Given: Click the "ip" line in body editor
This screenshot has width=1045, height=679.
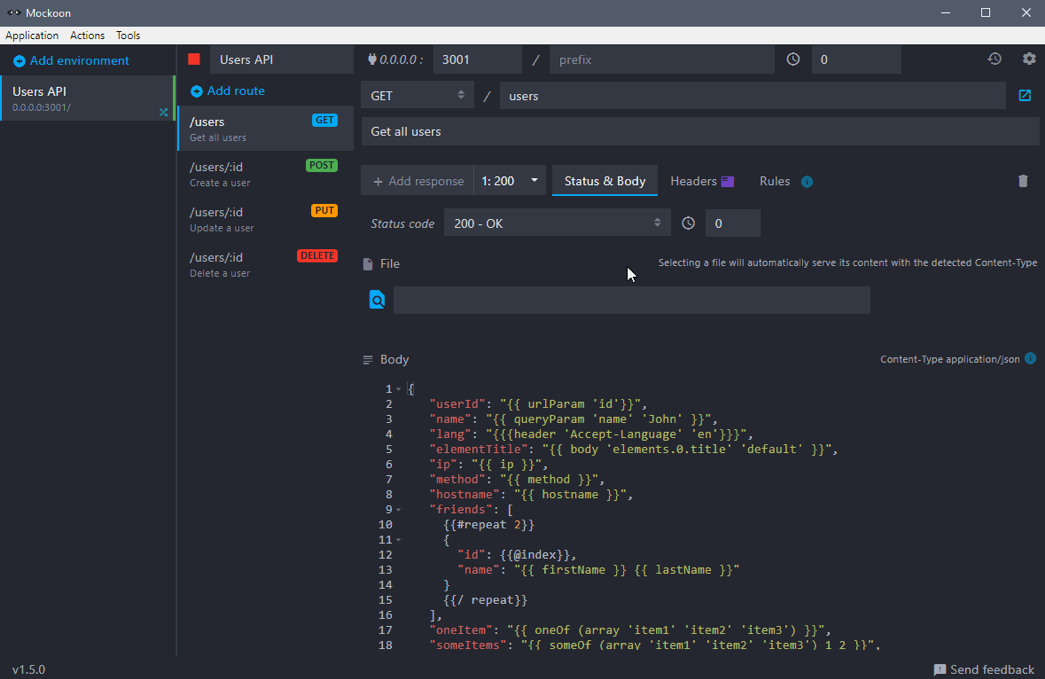Looking at the screenshot, I should pos(489,464).
